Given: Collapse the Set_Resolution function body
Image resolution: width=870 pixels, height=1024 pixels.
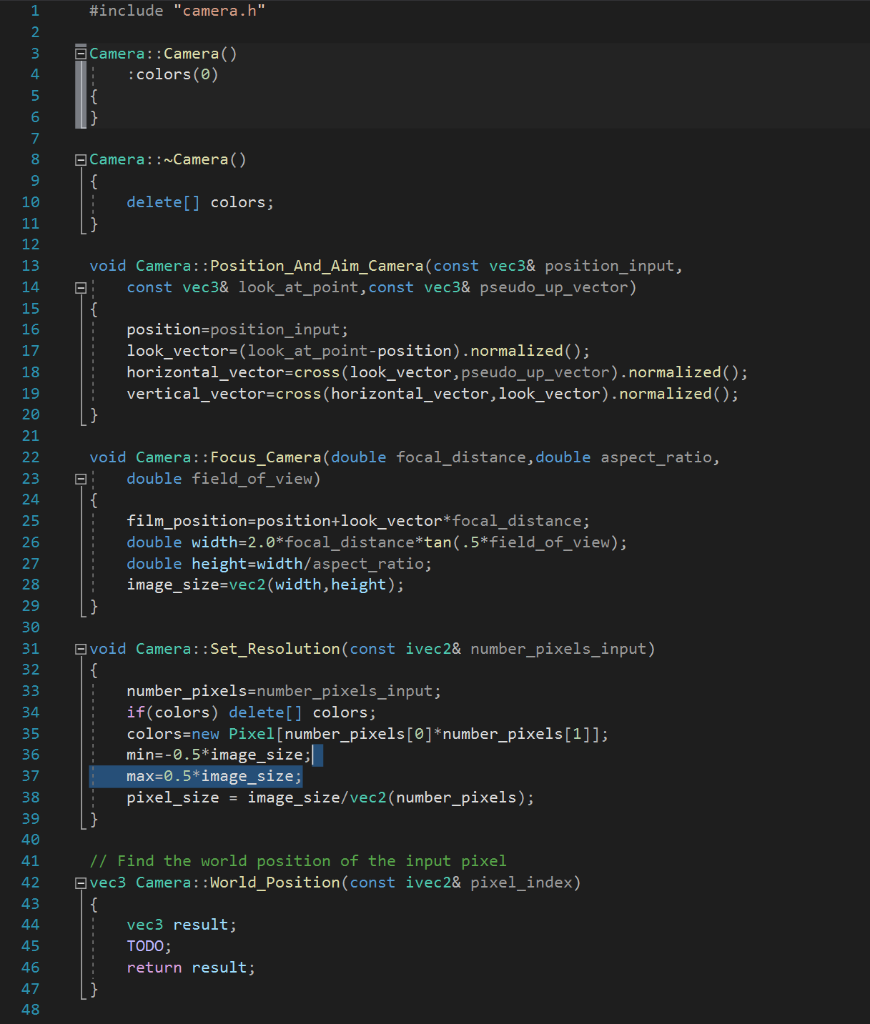Looking at the screenshot, I should point(80,648).
